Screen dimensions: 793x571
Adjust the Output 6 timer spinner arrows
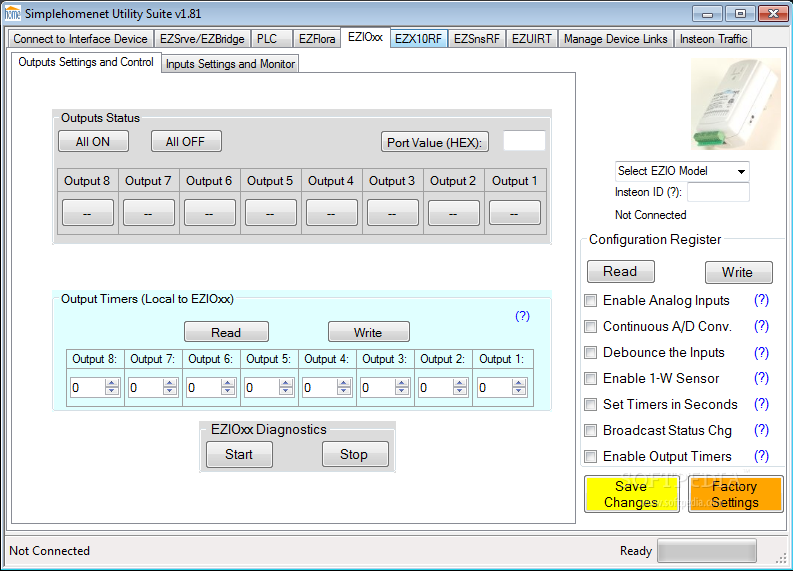click(x=228, y=387)
